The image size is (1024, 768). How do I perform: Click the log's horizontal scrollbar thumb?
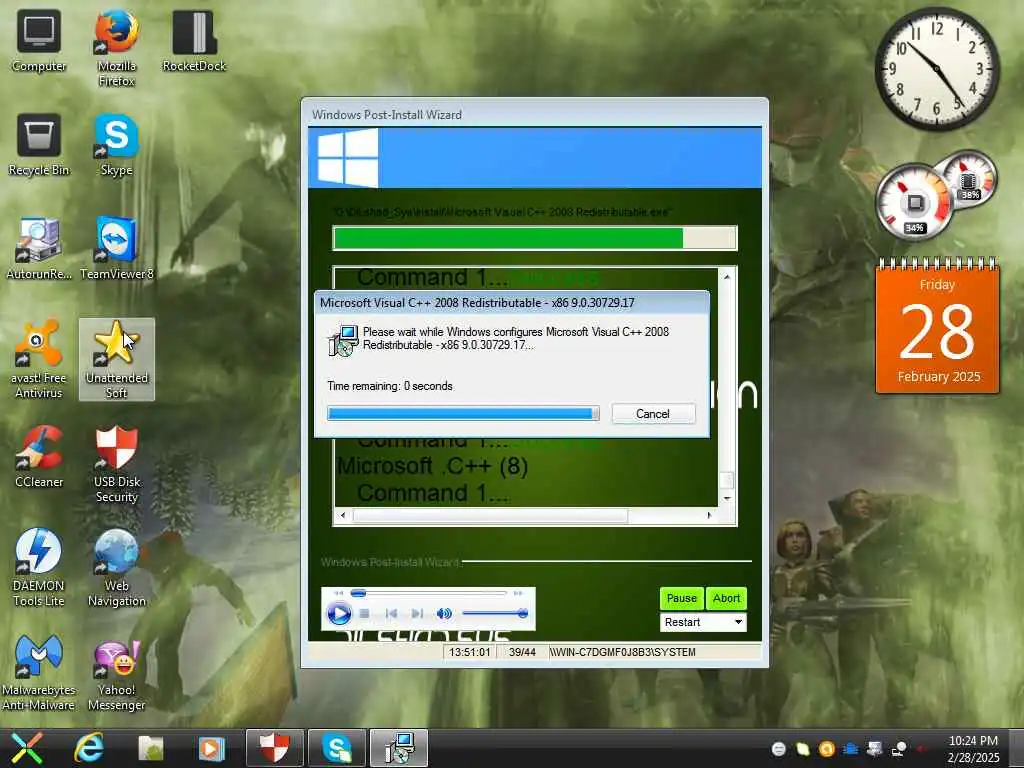490,515
